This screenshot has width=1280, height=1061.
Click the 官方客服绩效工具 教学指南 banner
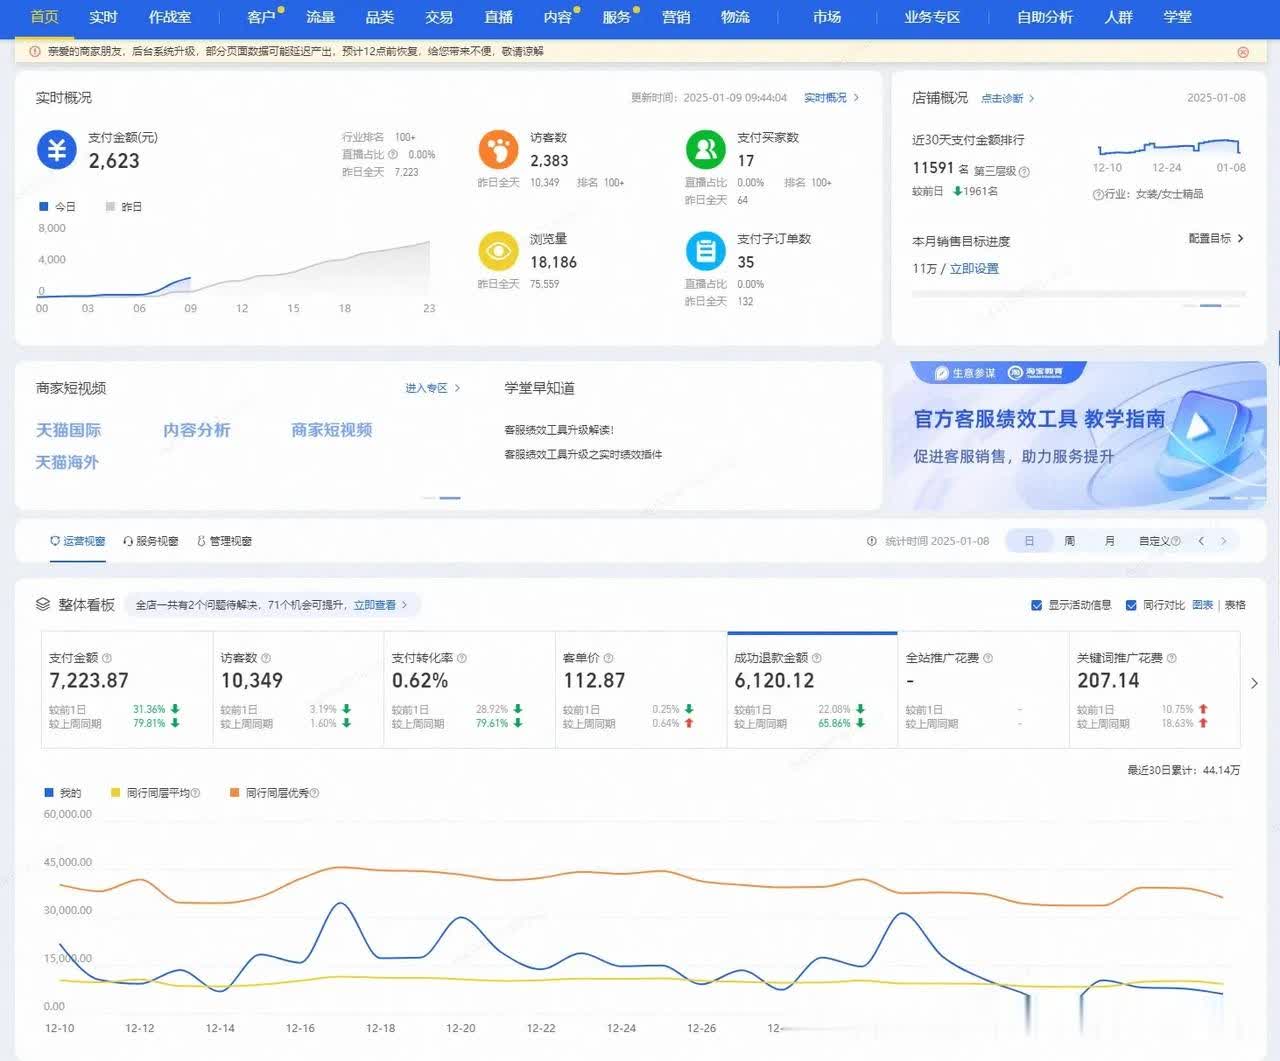[x=1079, y=436]
